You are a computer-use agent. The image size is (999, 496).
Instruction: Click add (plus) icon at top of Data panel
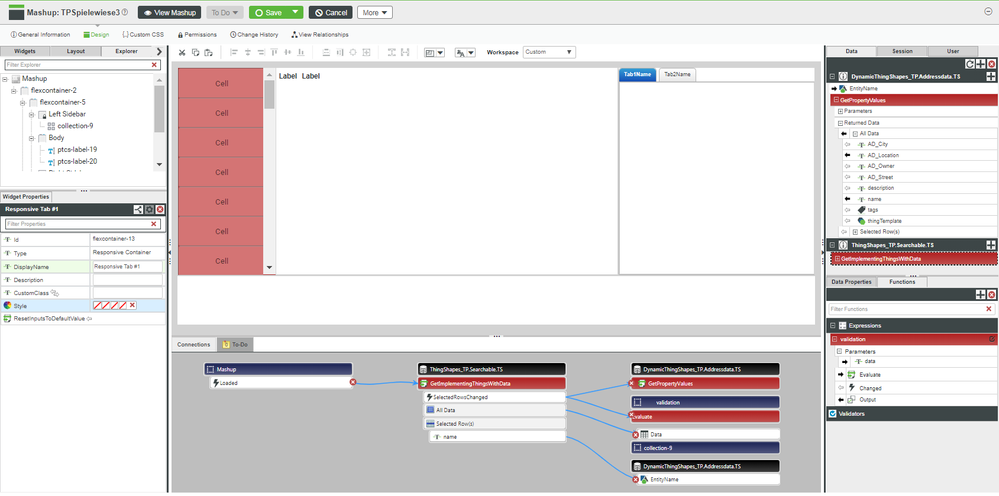pyautogui.click(x=981, y=64)
